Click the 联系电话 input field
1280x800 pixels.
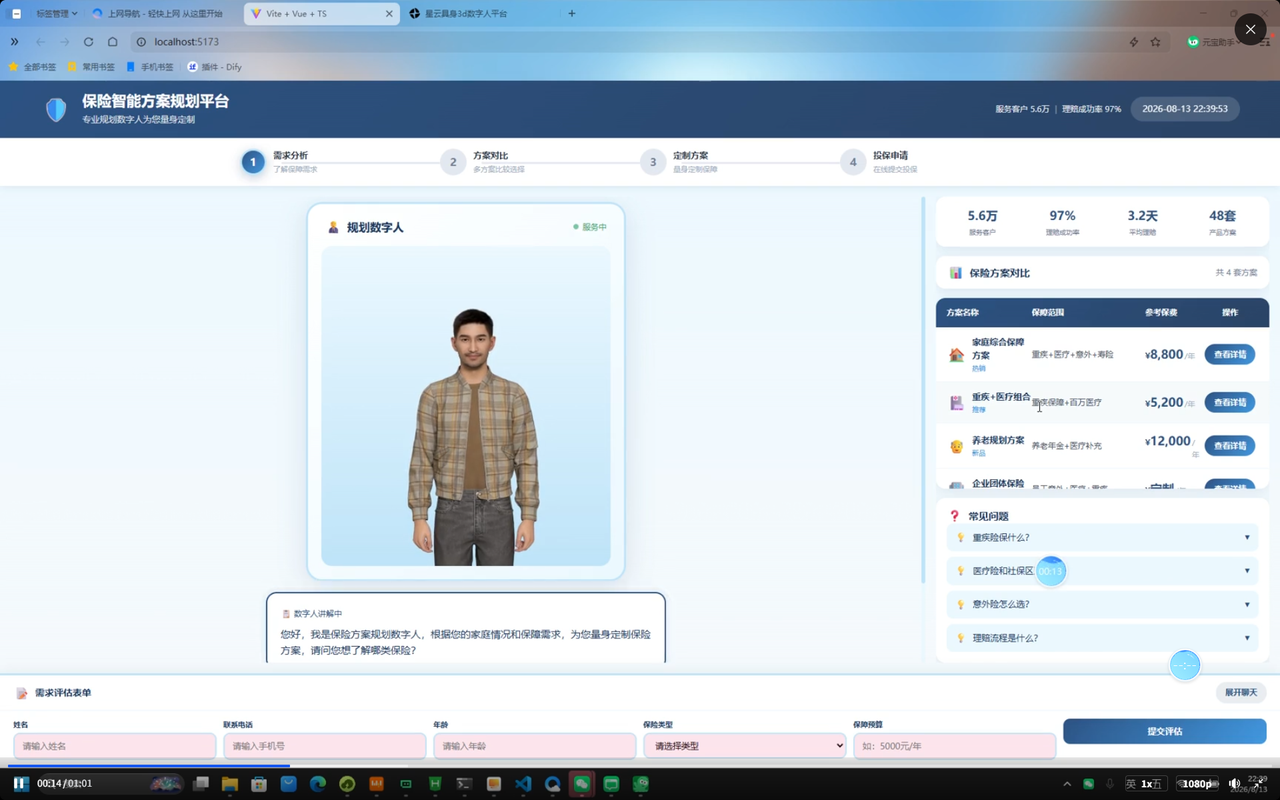(325, 746)
